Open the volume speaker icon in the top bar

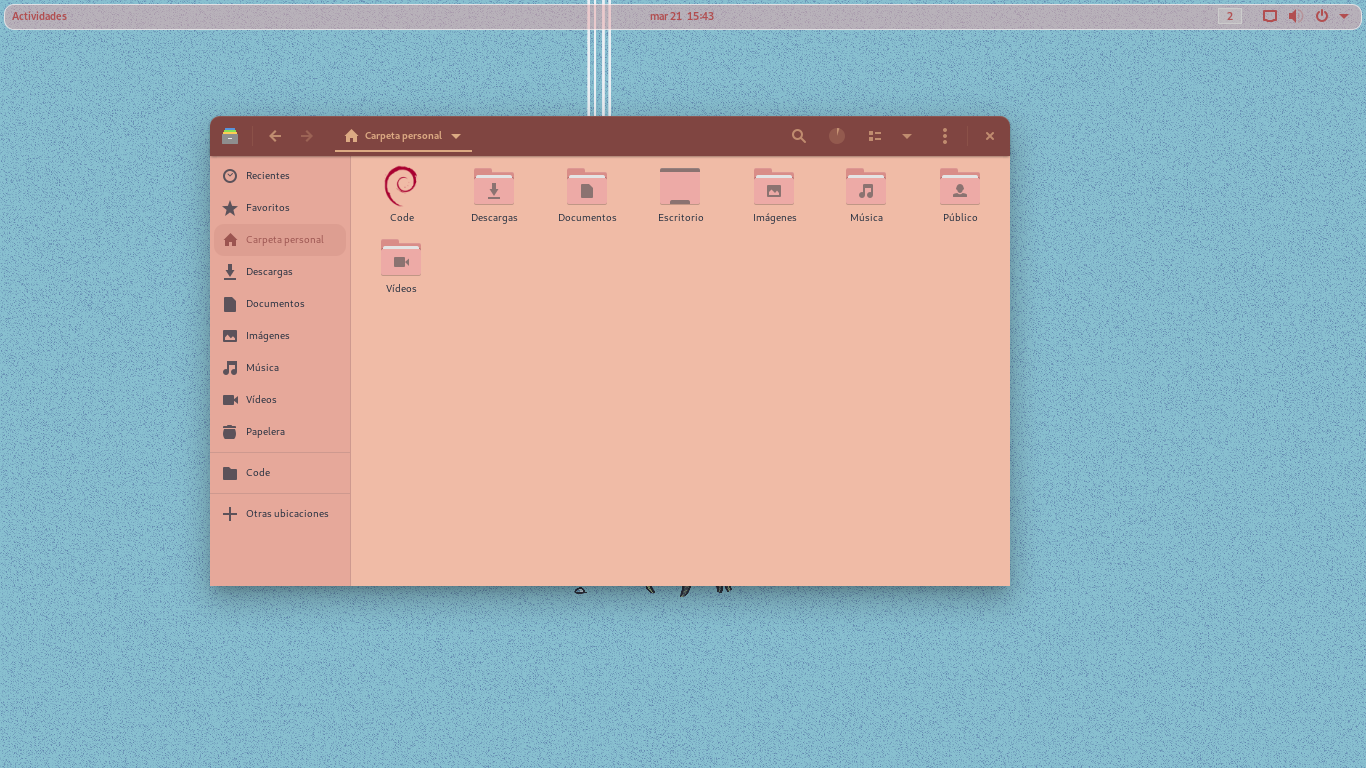click(x=1295, y=16)
